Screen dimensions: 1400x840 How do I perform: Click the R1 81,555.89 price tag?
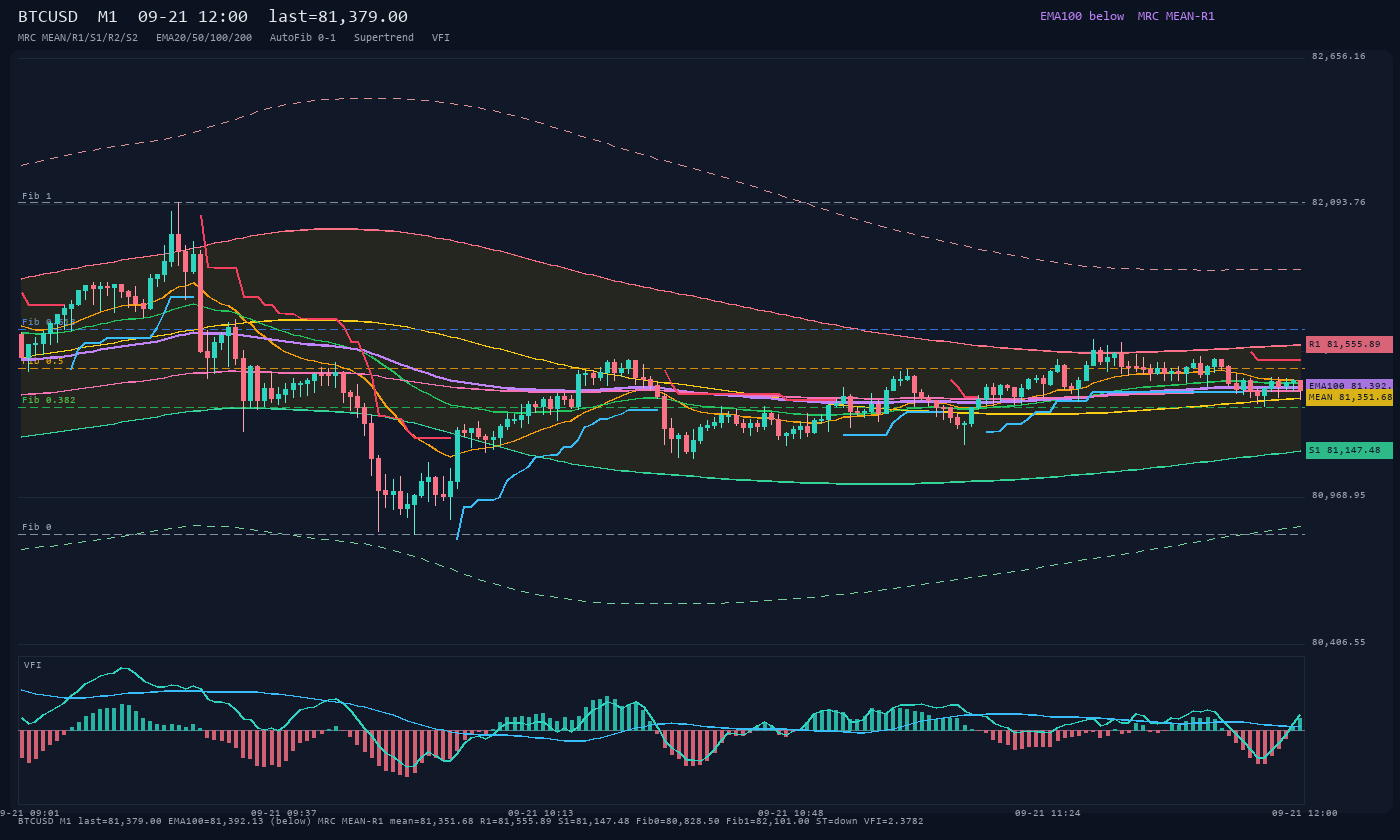[1349, 344]
